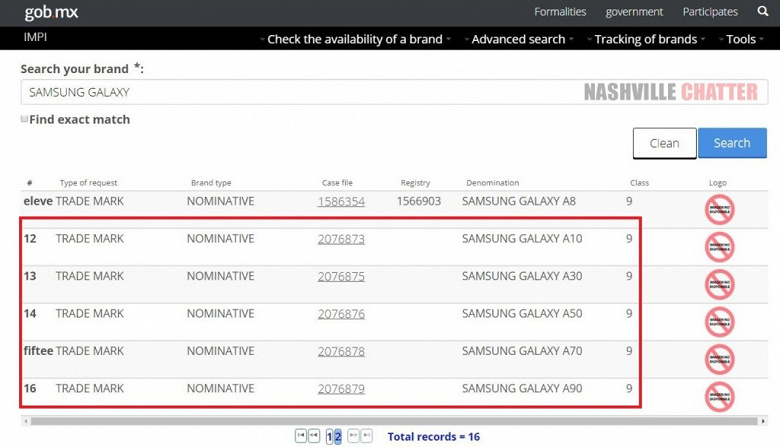
Task: Click logo unavailable icon for Galaxy A50
Action: tap(719, 320)
